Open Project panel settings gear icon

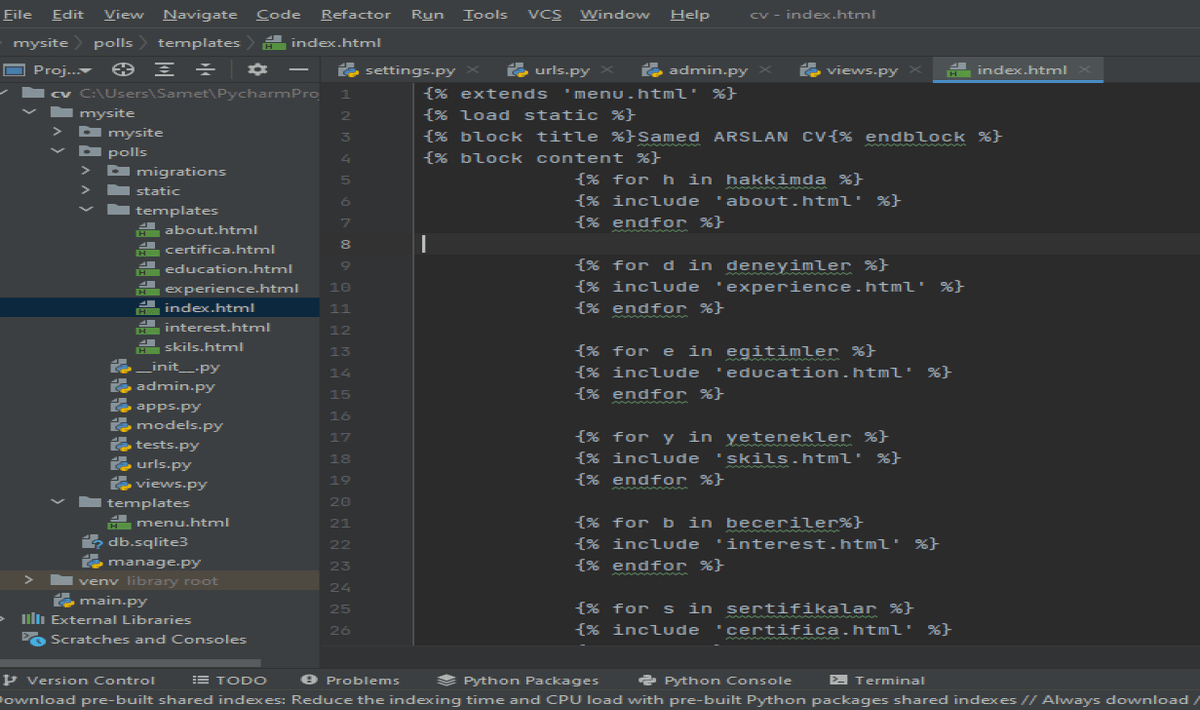257,70
